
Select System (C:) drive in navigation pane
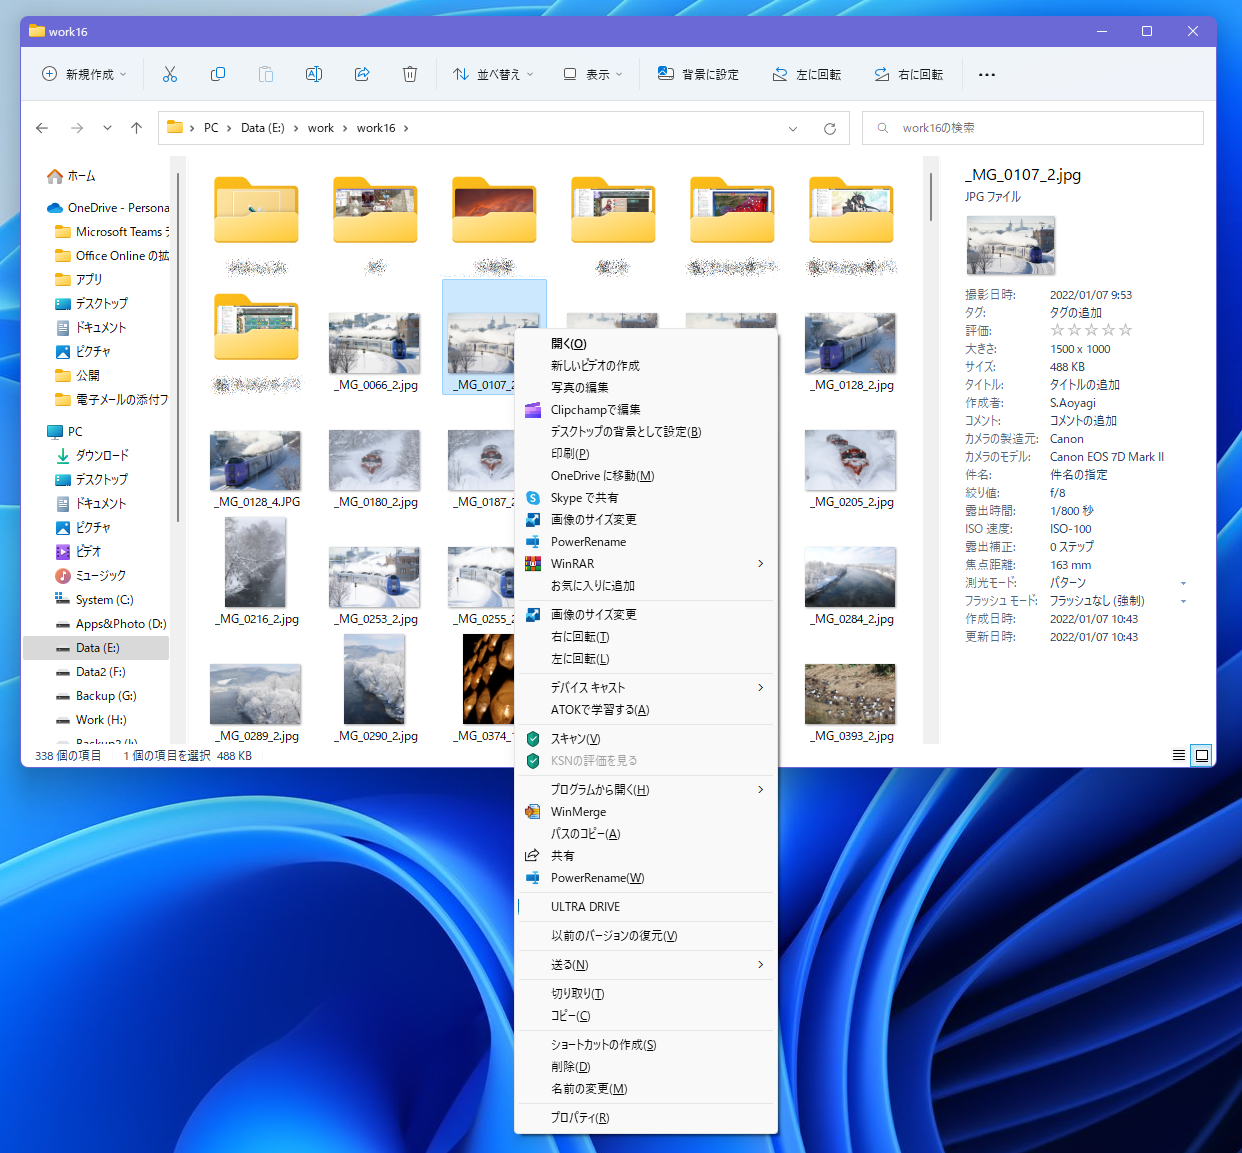coord(94,600)
